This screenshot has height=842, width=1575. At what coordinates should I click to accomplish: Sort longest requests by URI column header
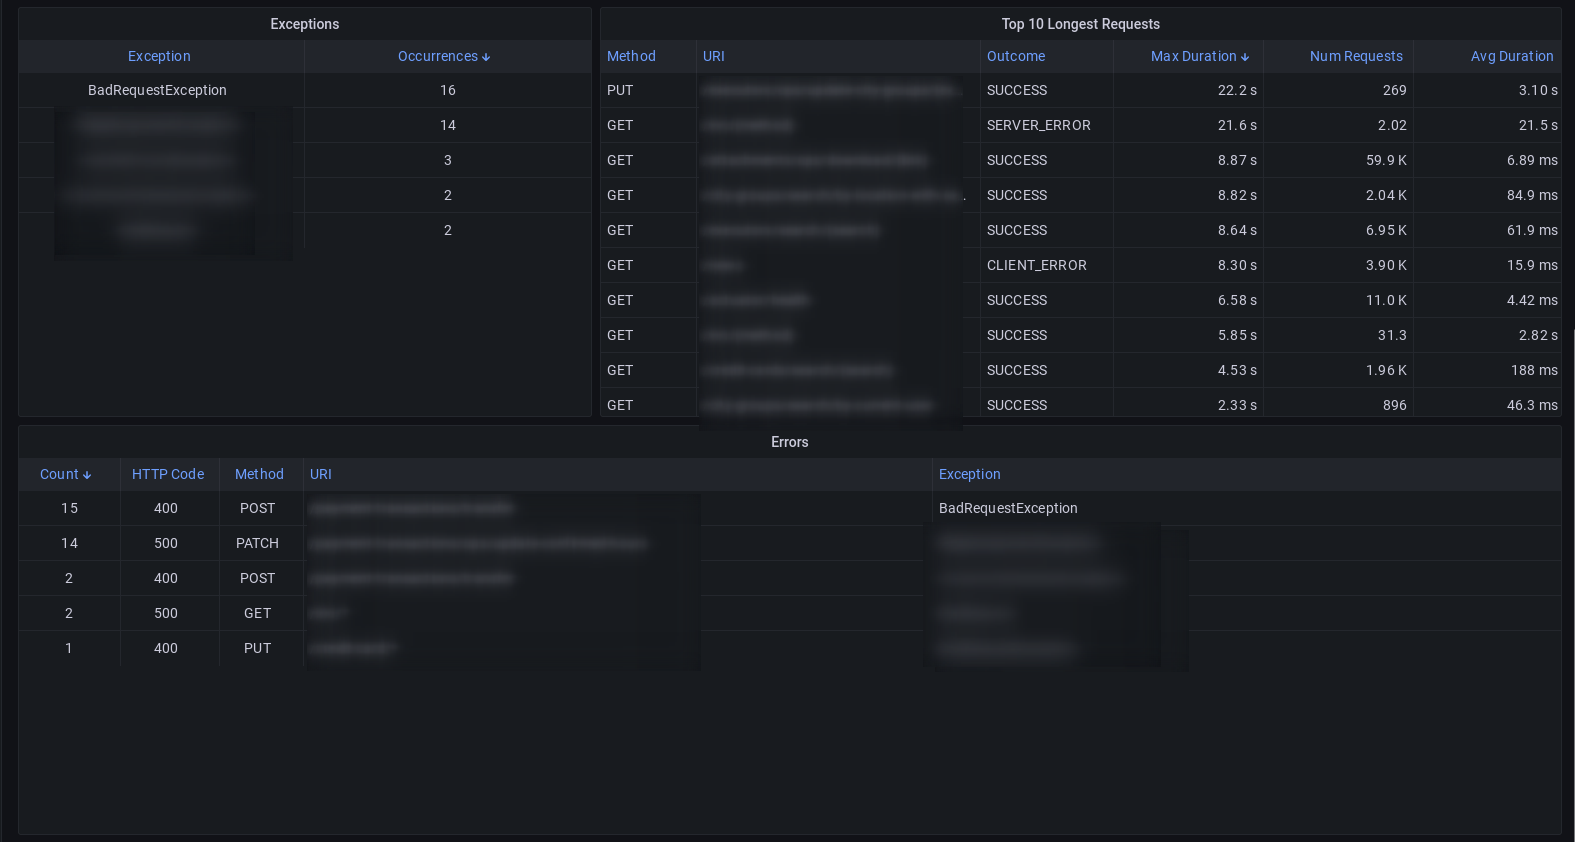point(714,56)
